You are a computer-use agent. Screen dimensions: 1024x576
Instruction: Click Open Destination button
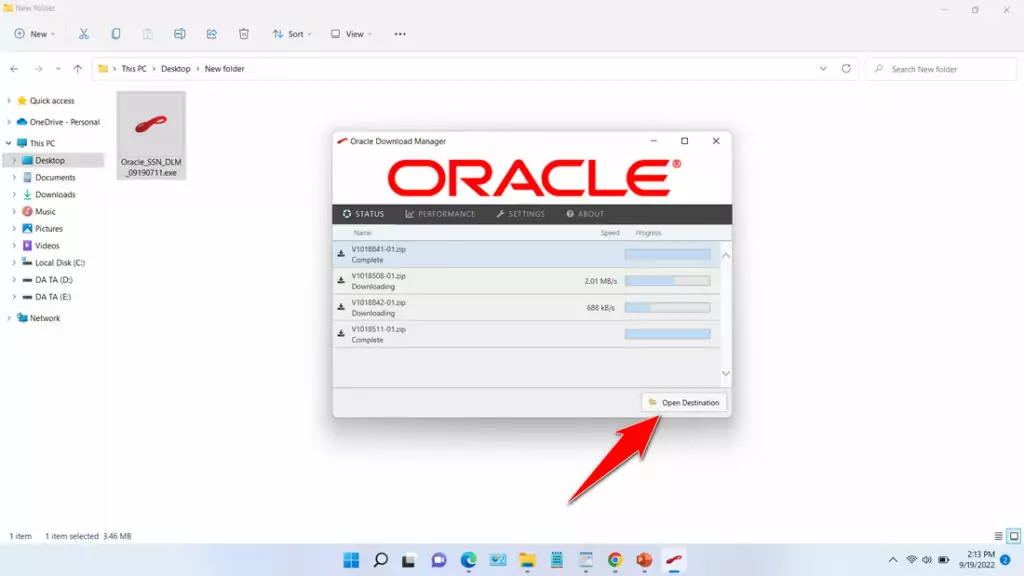[x=684, y=402]
